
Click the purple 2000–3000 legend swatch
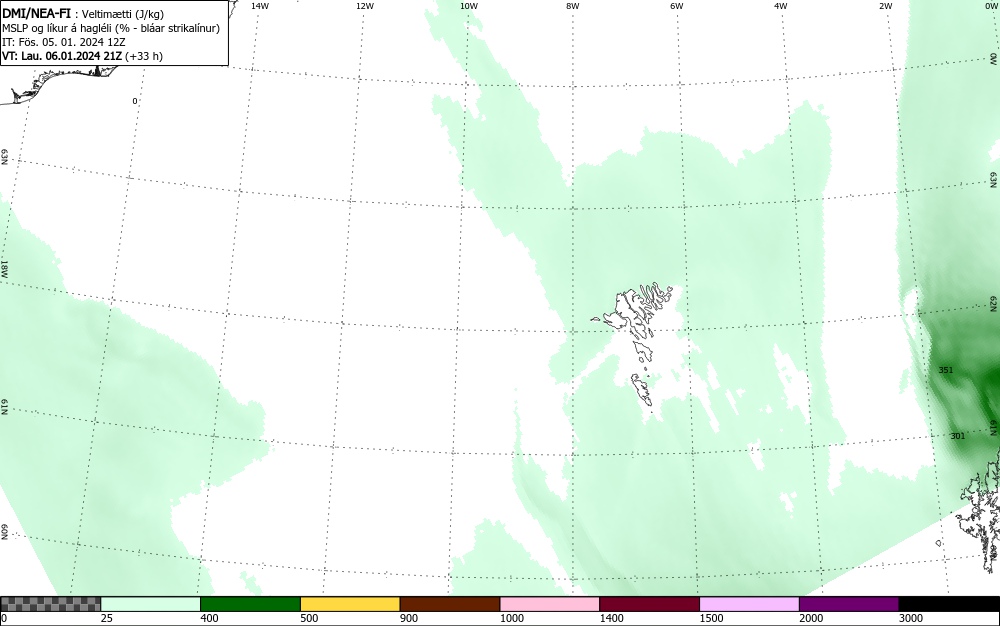849,604
